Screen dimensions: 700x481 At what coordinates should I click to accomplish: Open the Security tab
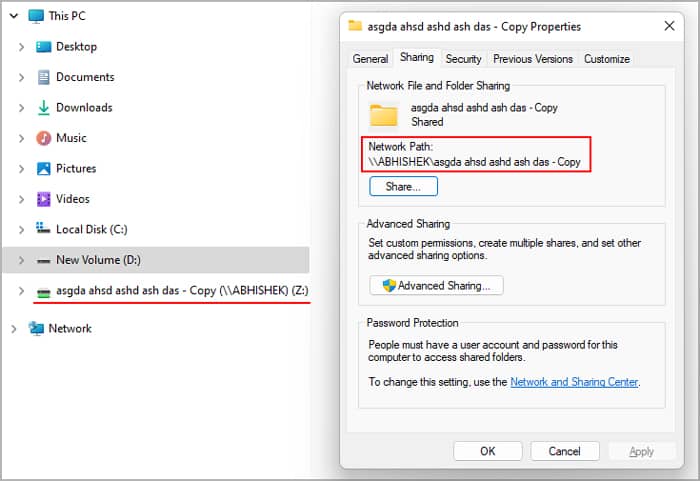[463, 59]
